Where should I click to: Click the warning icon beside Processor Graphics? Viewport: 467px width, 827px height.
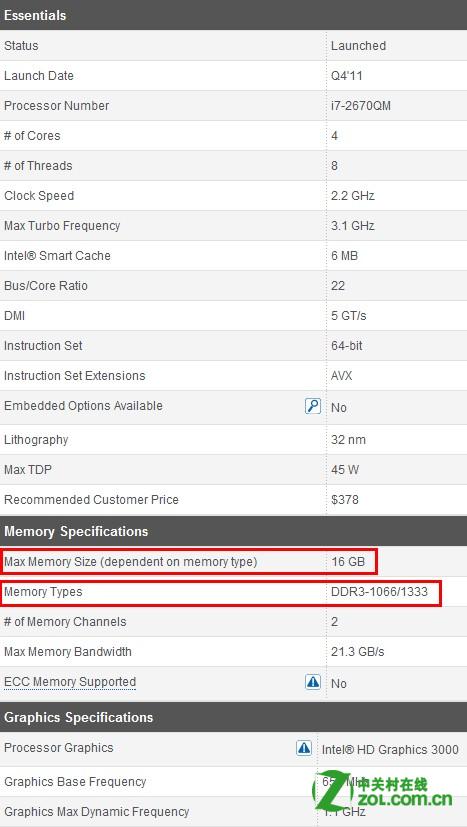pyautogui.click(x=304, y=747)
